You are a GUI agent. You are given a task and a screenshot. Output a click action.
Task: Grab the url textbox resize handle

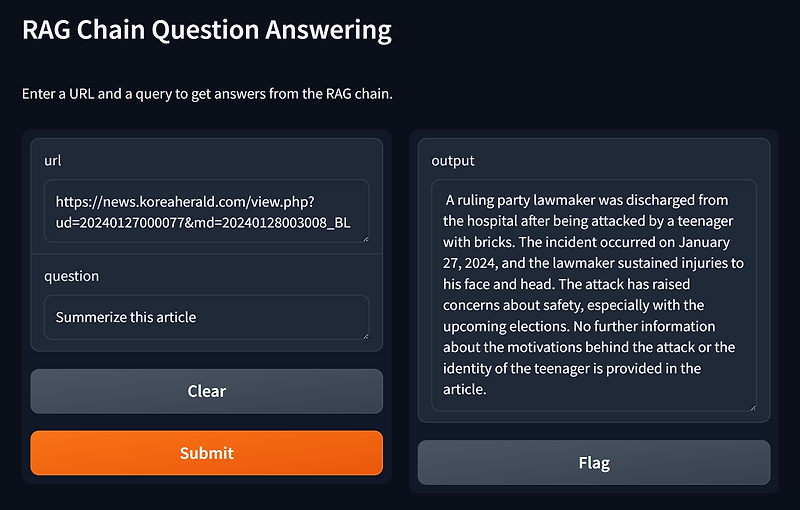365,239
